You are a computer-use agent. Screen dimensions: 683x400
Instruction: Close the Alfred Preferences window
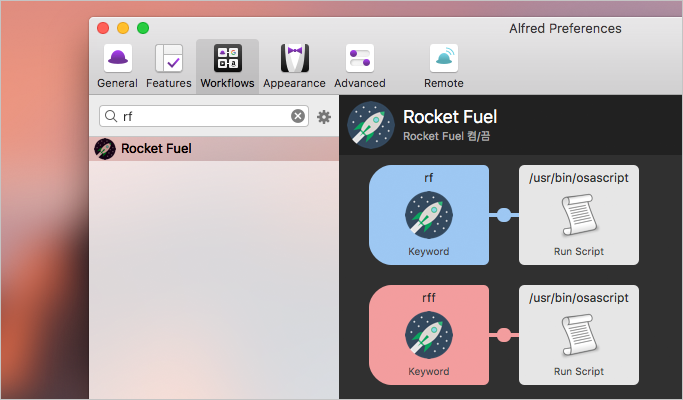(103, 28)
